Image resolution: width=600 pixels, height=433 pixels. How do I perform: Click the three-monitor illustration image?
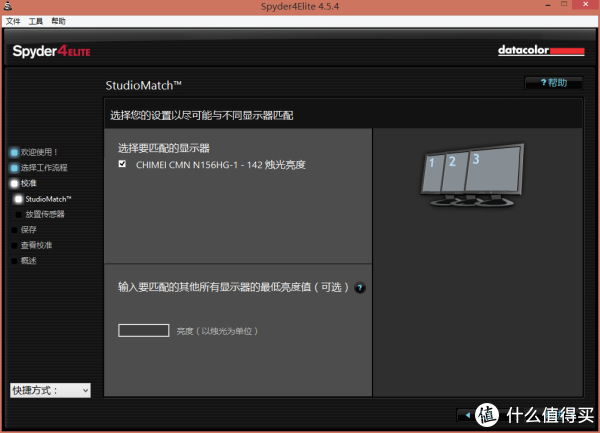473,175
